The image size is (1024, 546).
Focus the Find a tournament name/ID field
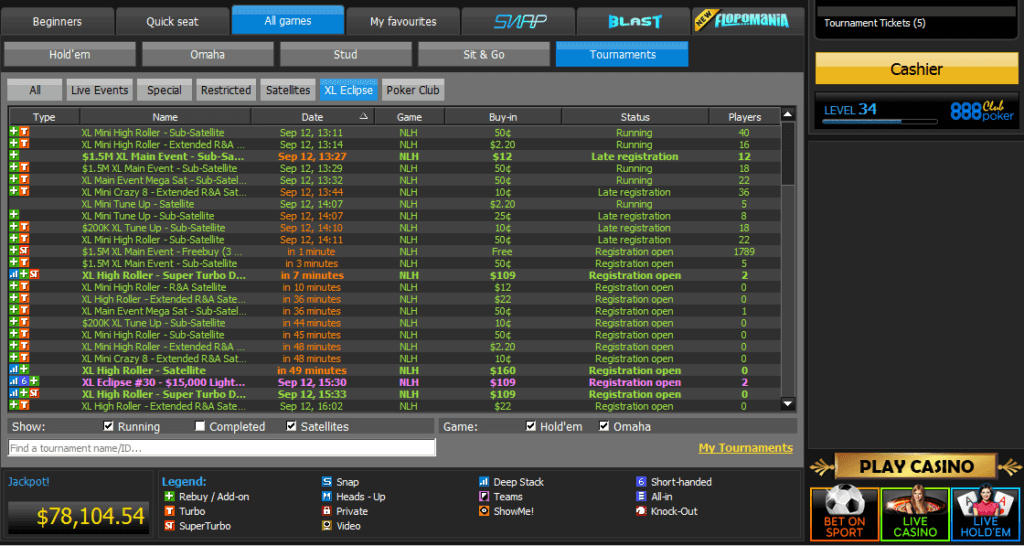click(221, 448)
